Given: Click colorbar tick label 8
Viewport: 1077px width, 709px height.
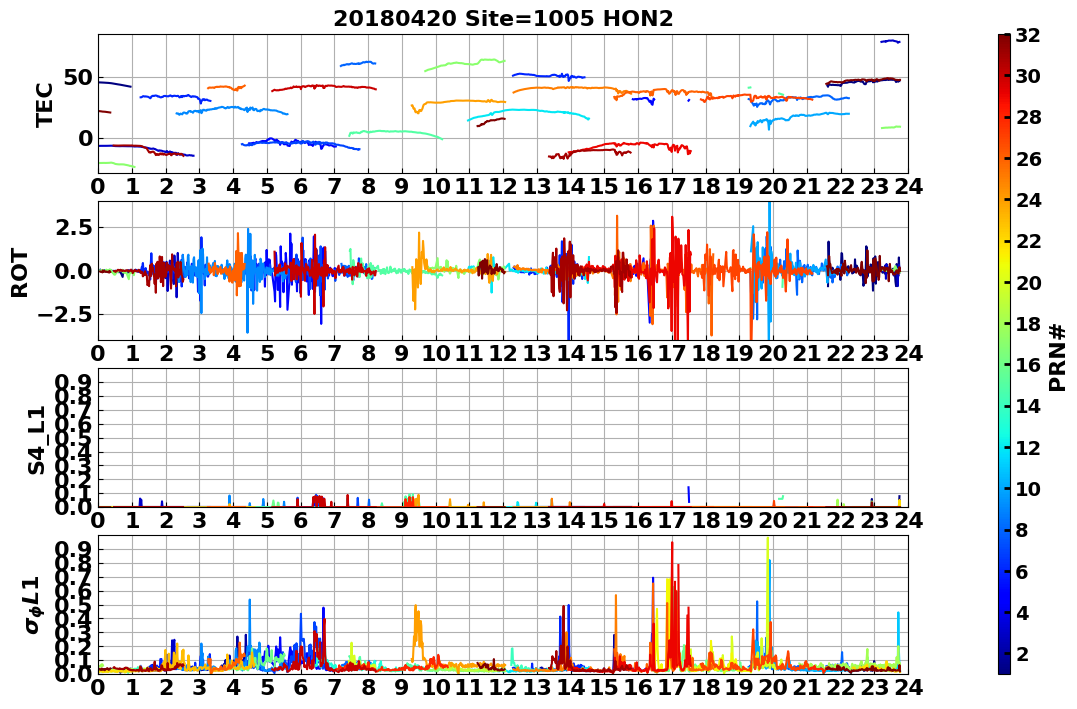Looking at the screenshot, I should (x=1022, y=530).
